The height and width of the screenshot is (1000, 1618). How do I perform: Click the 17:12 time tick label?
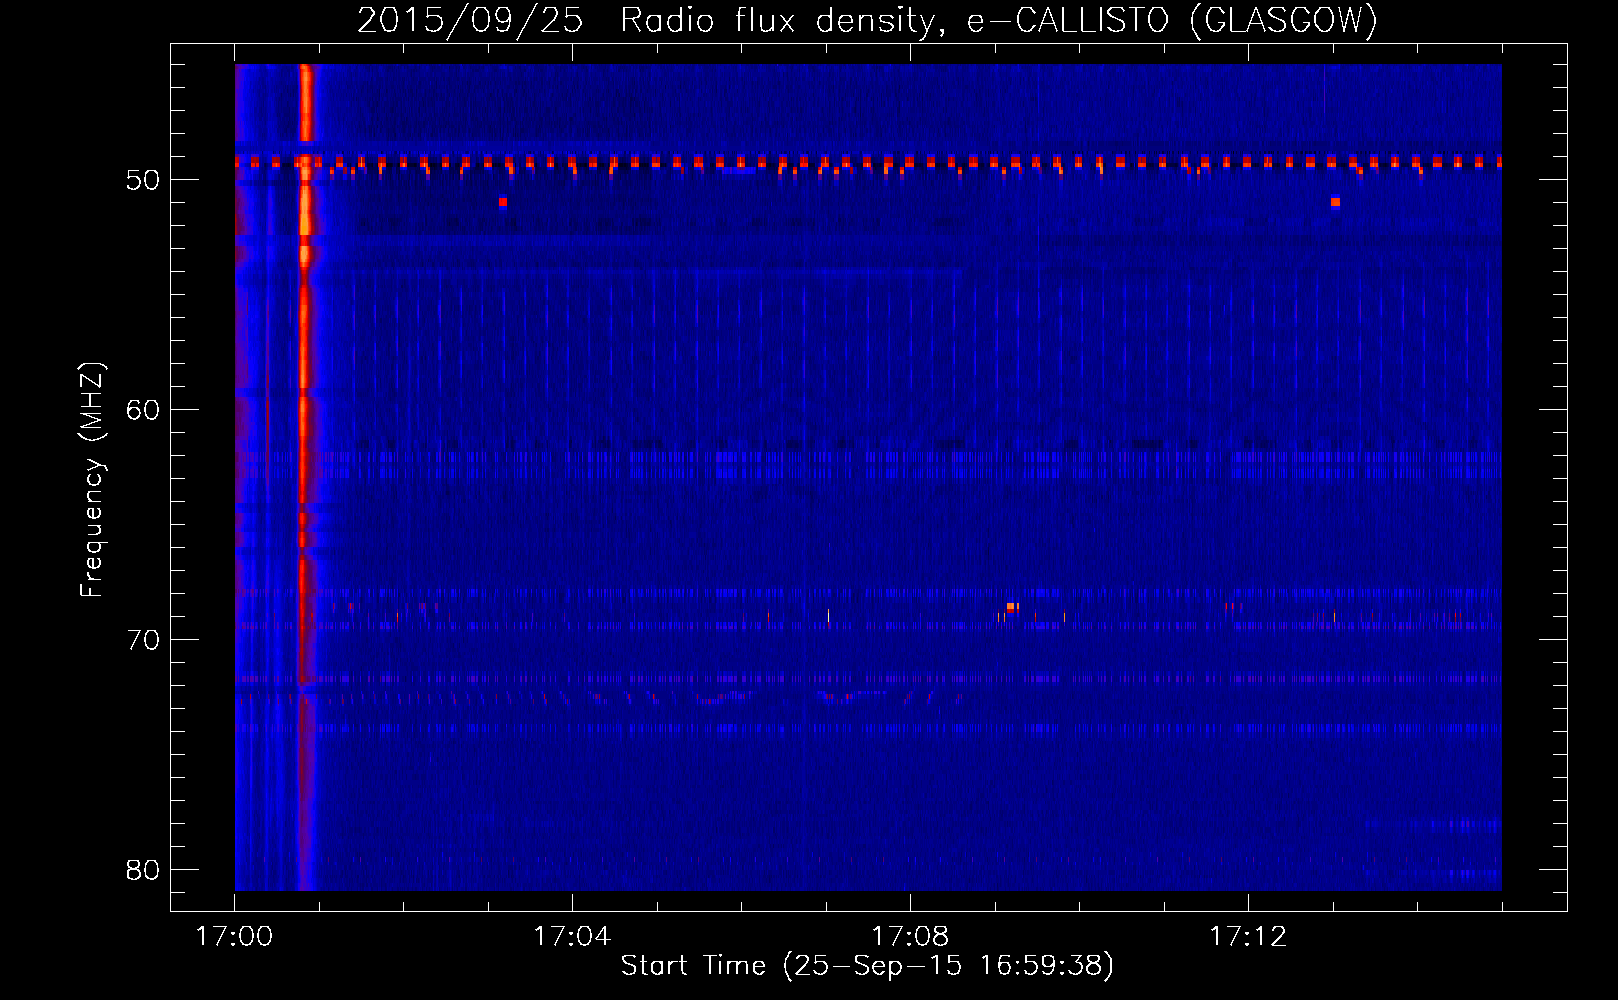point(1248,937)
